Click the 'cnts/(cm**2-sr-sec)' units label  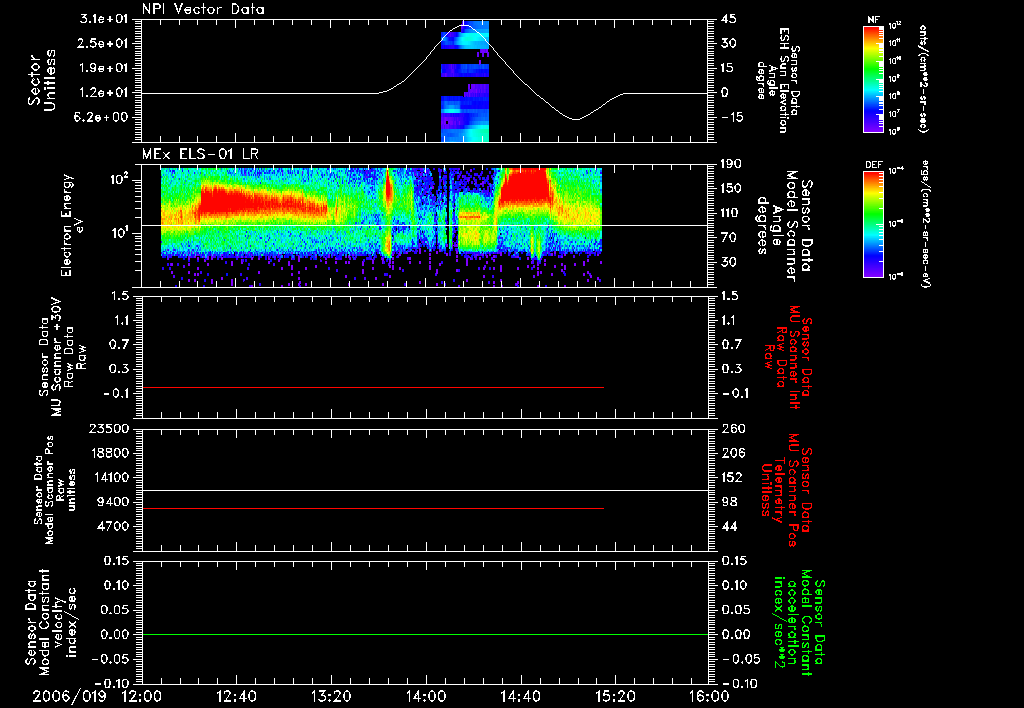[923, 78]
